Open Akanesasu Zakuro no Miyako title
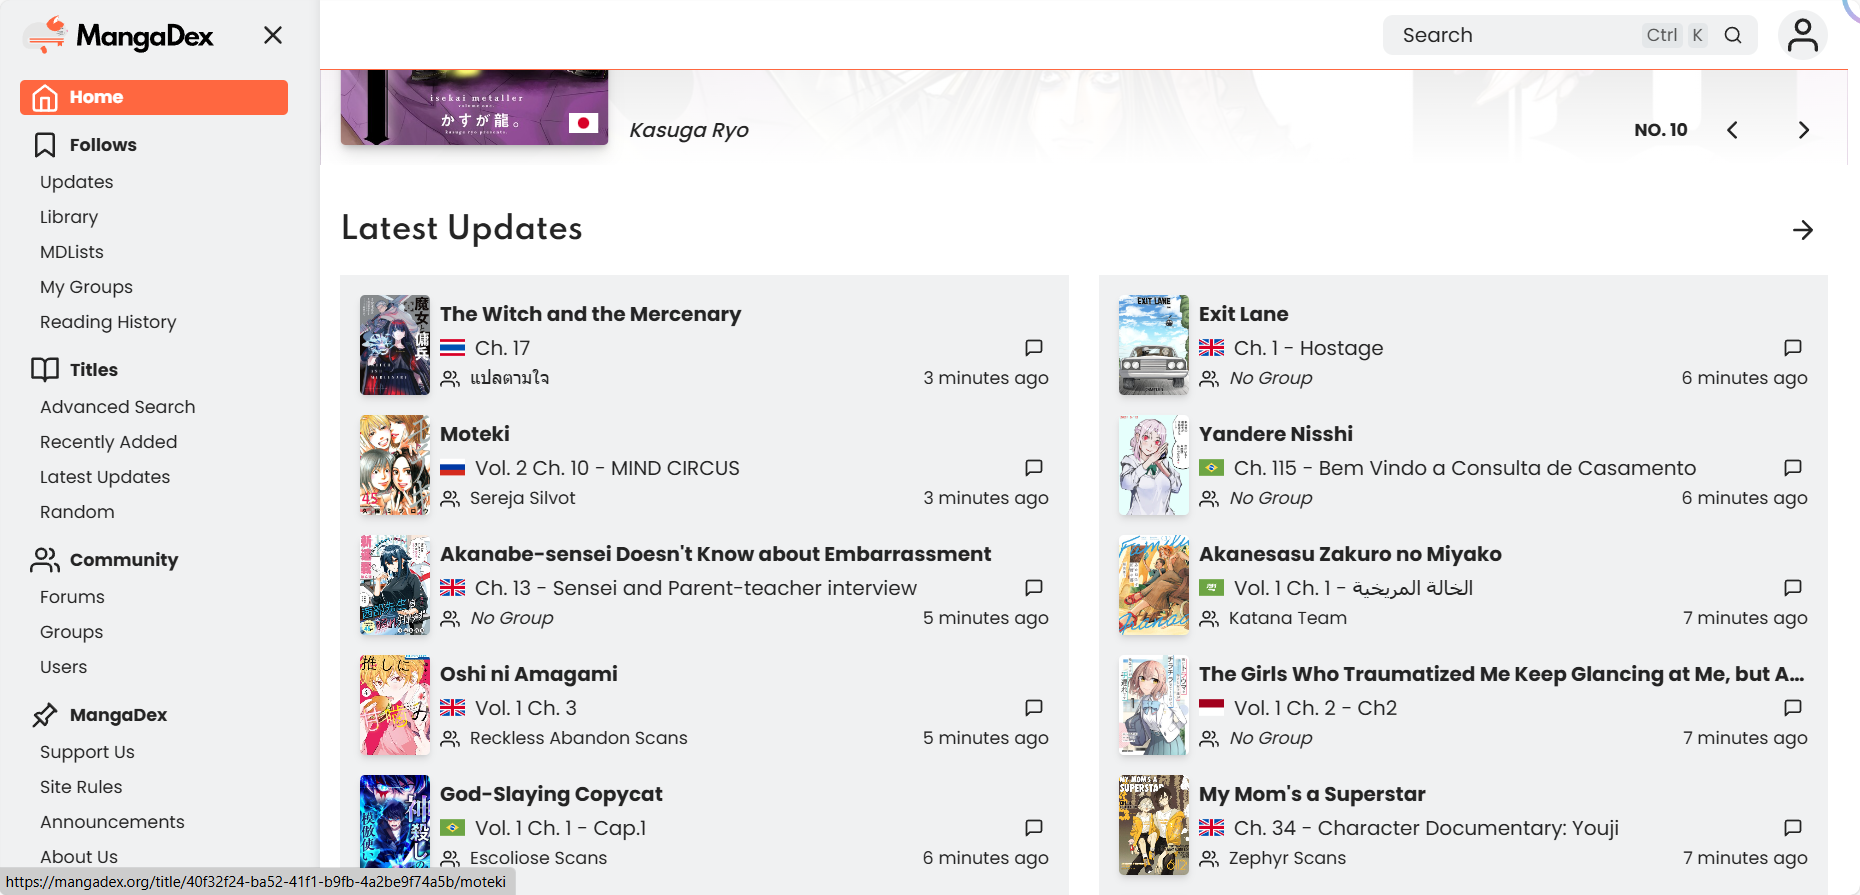The height and width of the screenshot is (895, 1860). (x=1350, y=554)
